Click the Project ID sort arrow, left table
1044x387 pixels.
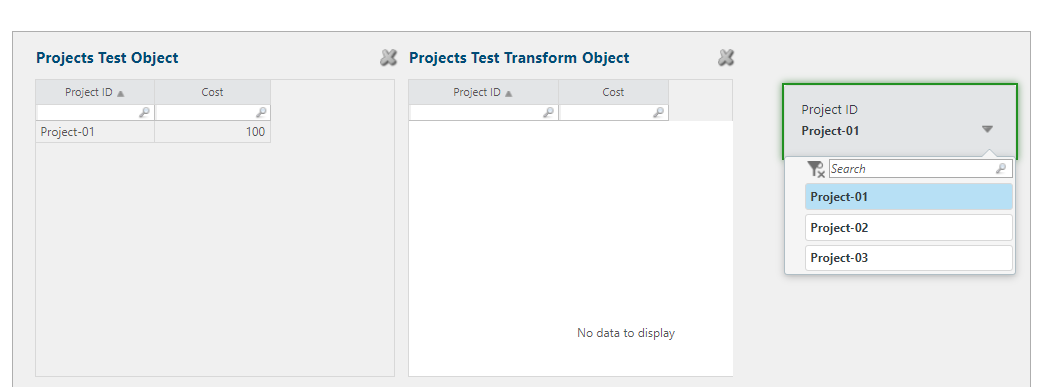(121, 93)
